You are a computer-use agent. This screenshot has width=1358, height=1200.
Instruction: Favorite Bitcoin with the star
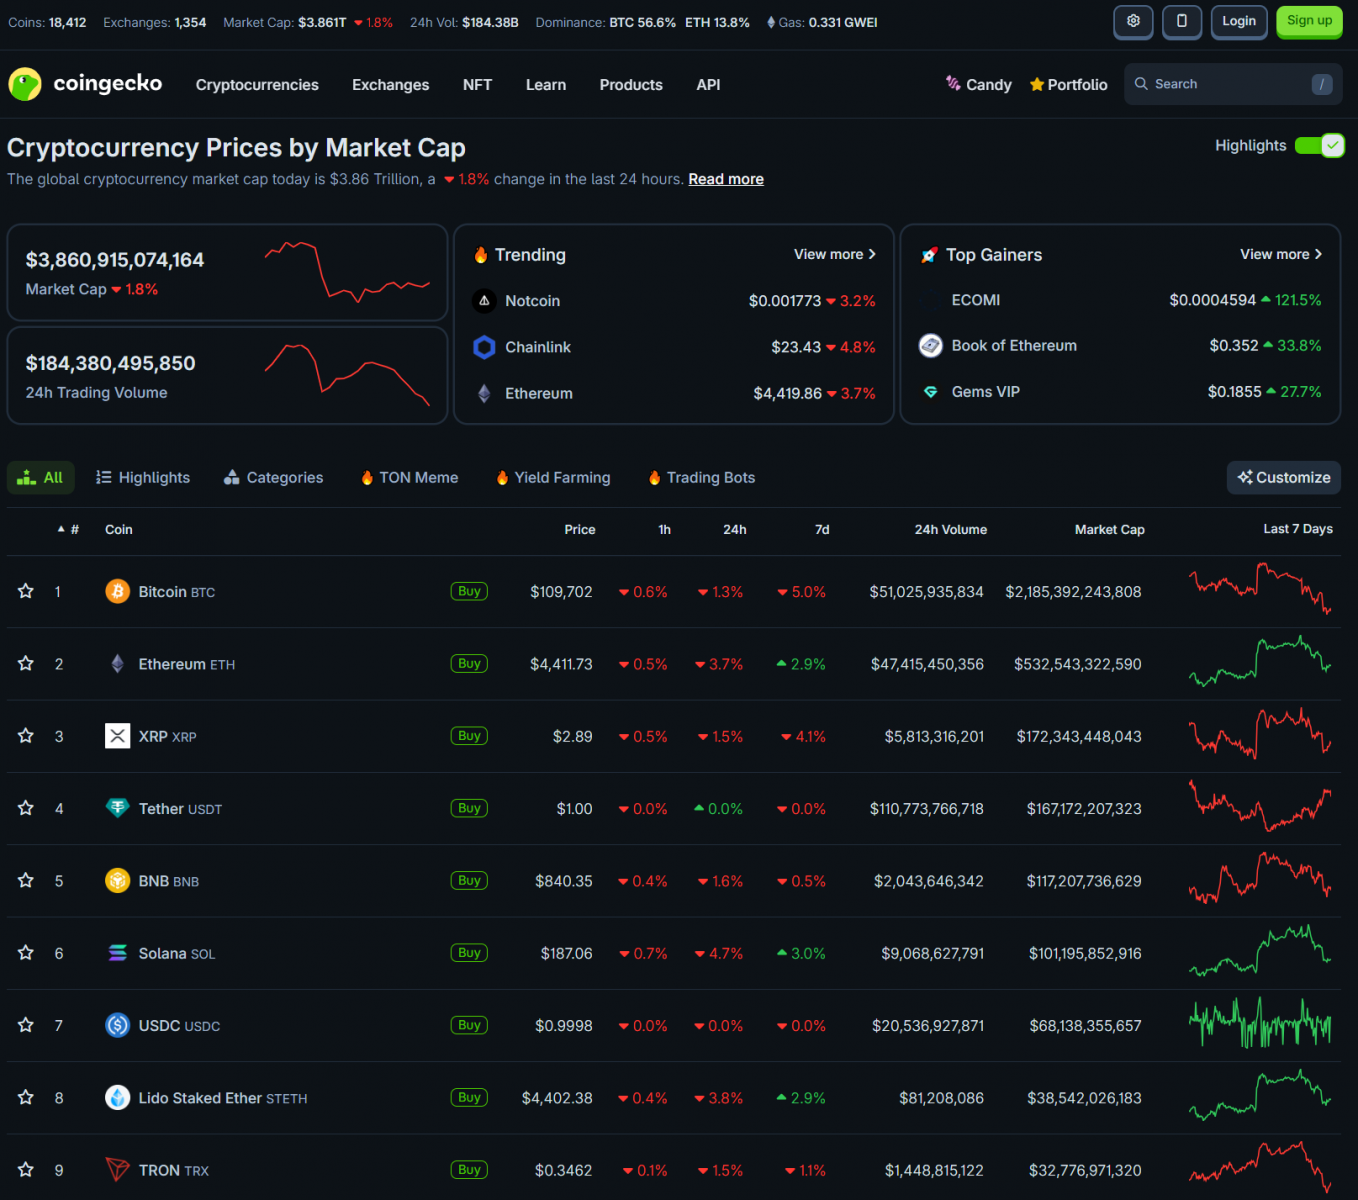(26, 591)
